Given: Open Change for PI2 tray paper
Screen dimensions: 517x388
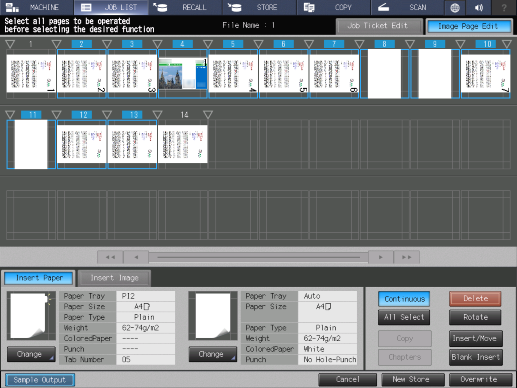Looking at the screenshot, I should [31, 354].
